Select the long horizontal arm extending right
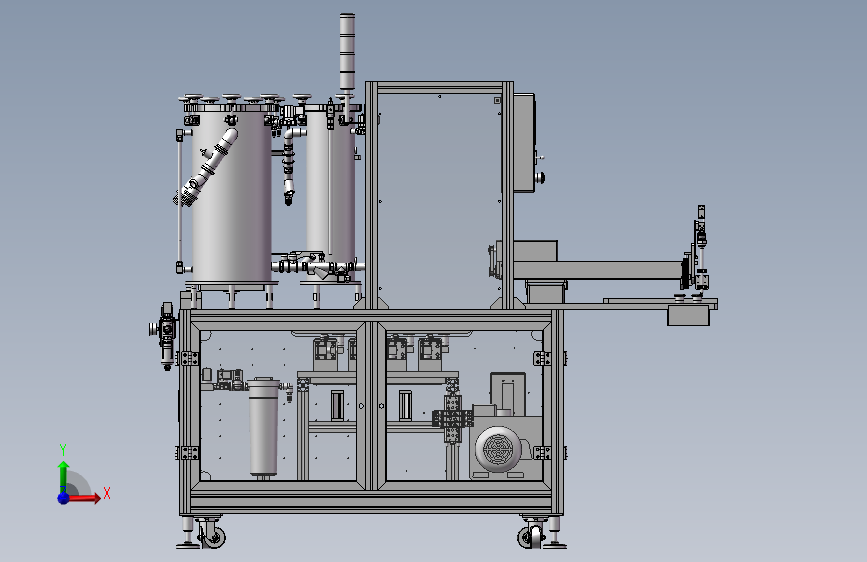 [x=597, y=270]
